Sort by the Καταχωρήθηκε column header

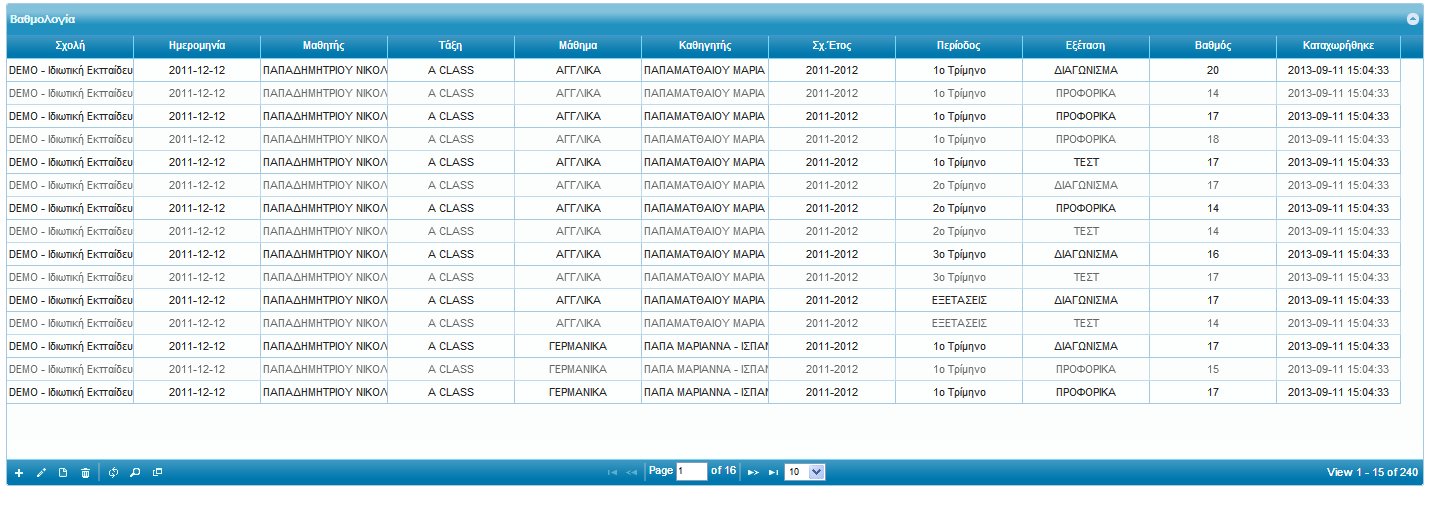(1338, 46)
